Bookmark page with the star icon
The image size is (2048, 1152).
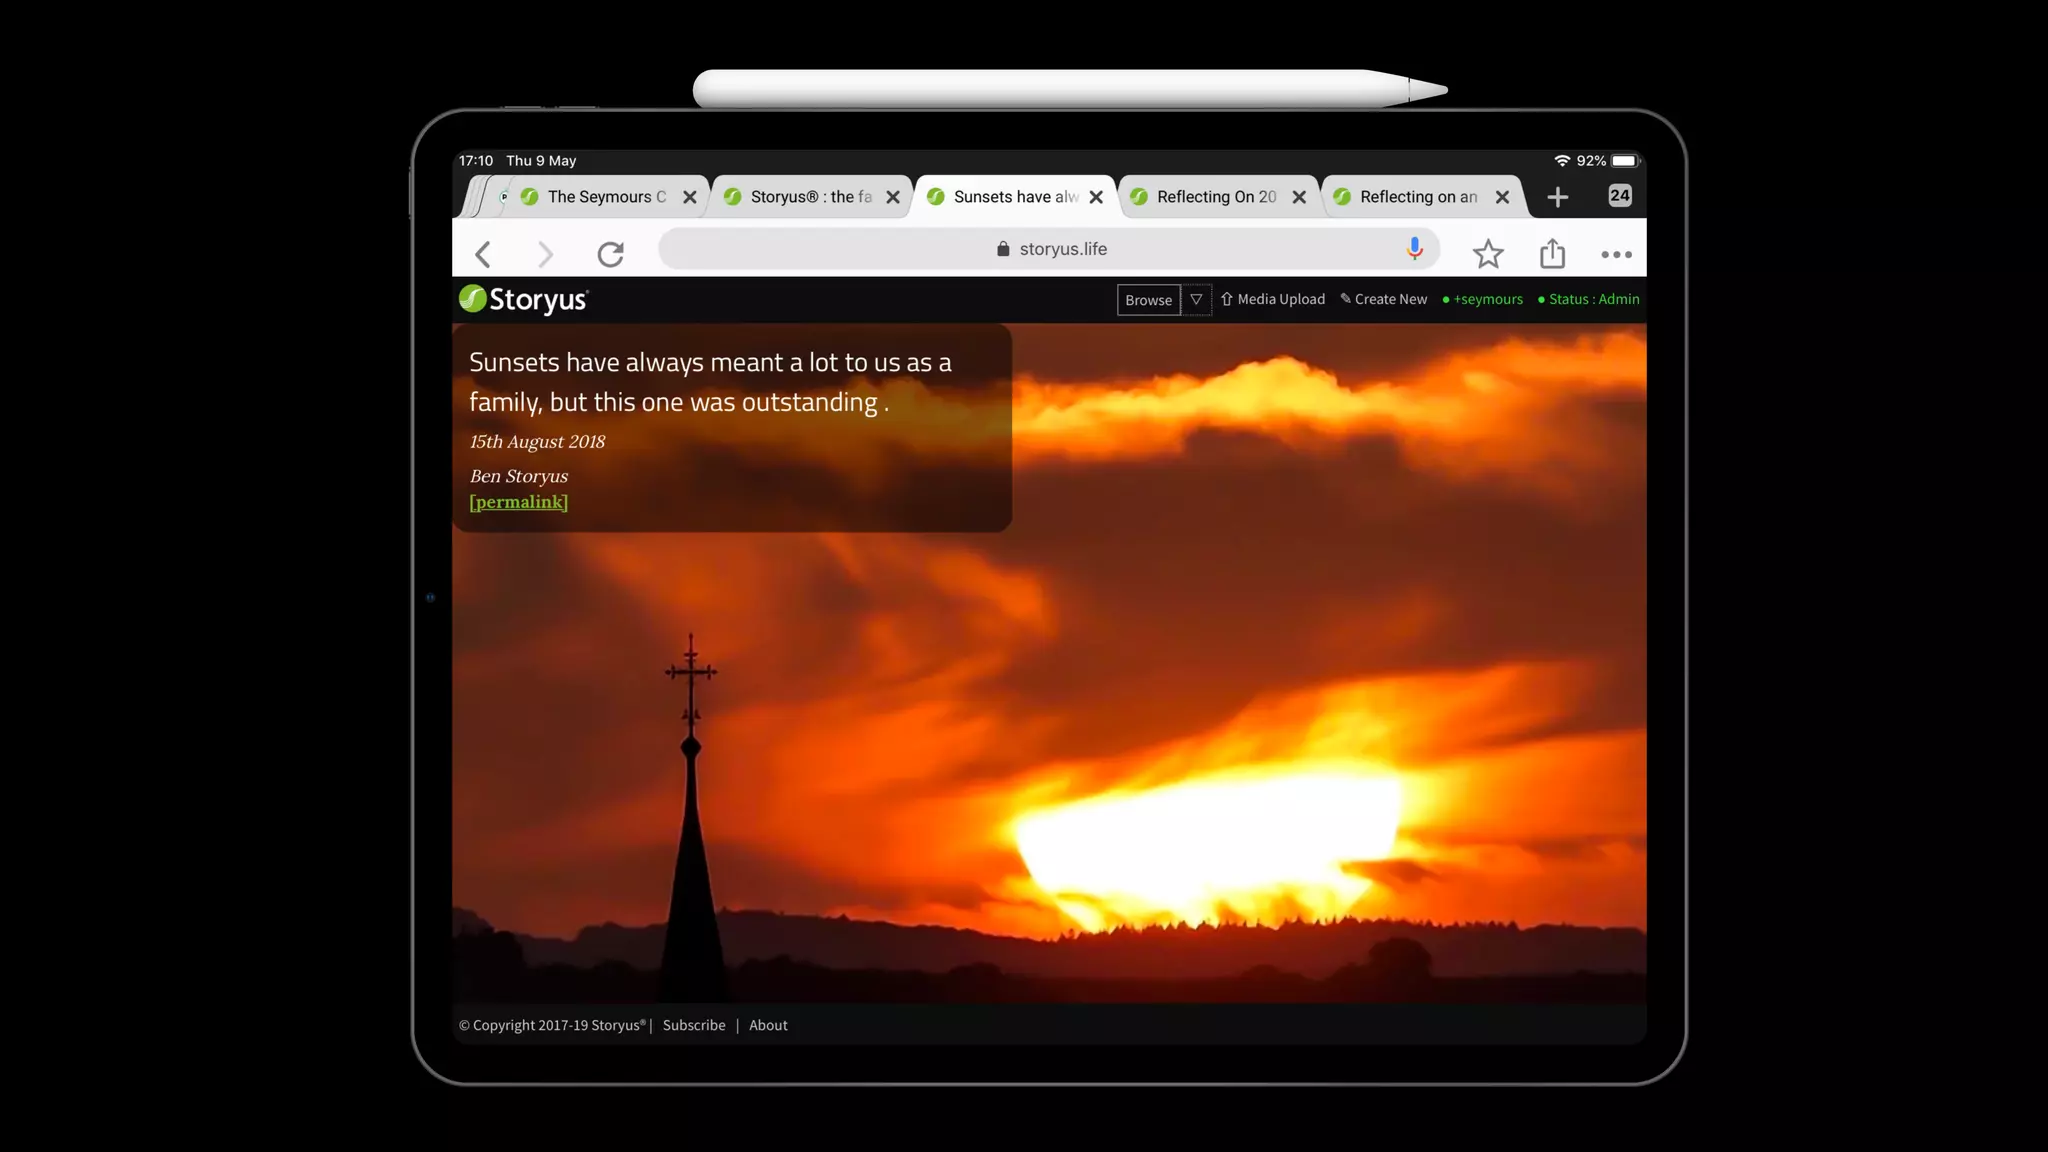click(x=1488, y=254)
